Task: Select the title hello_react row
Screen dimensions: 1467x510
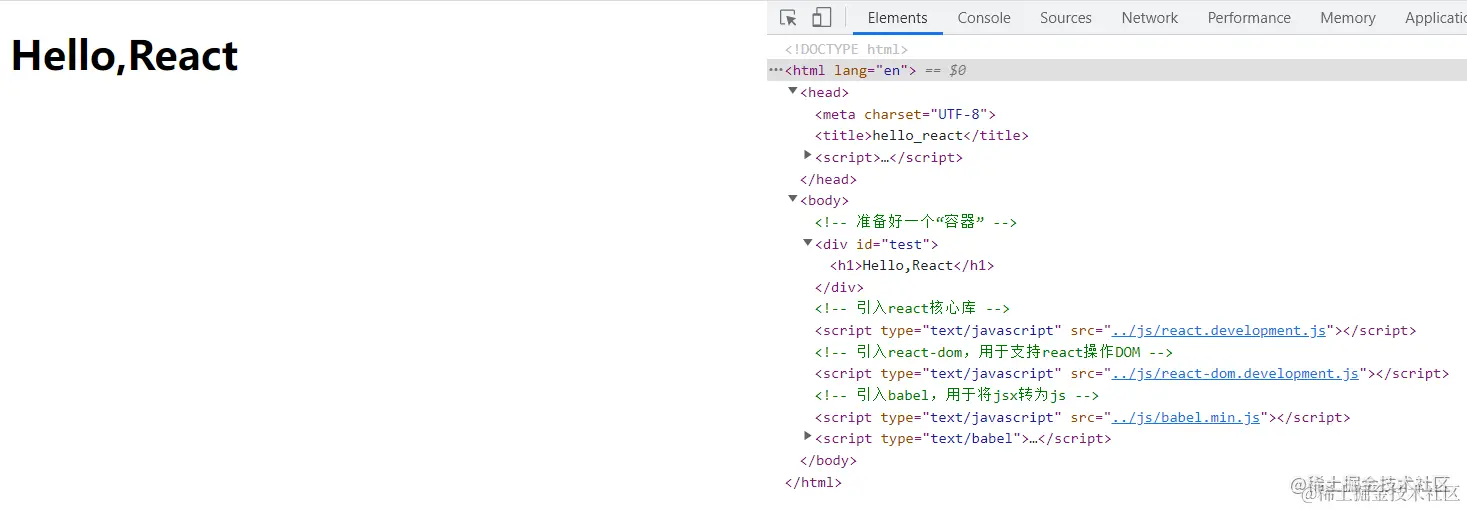Action: (921, 135)
